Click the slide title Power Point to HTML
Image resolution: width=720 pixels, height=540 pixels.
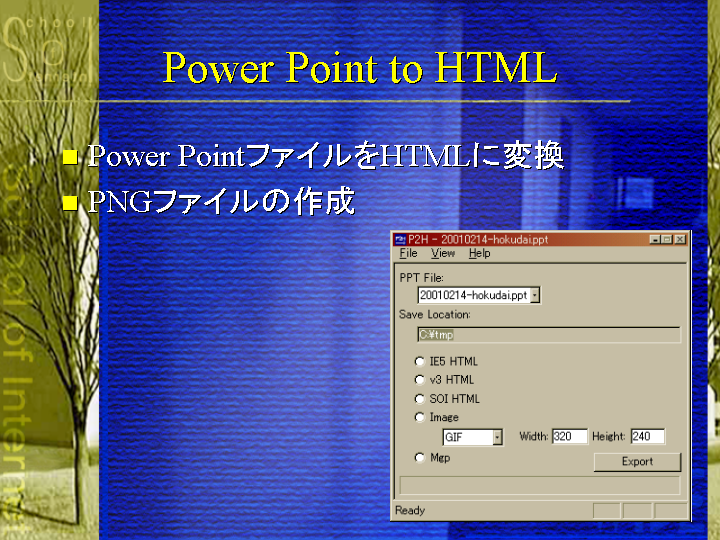coord(360,68)
